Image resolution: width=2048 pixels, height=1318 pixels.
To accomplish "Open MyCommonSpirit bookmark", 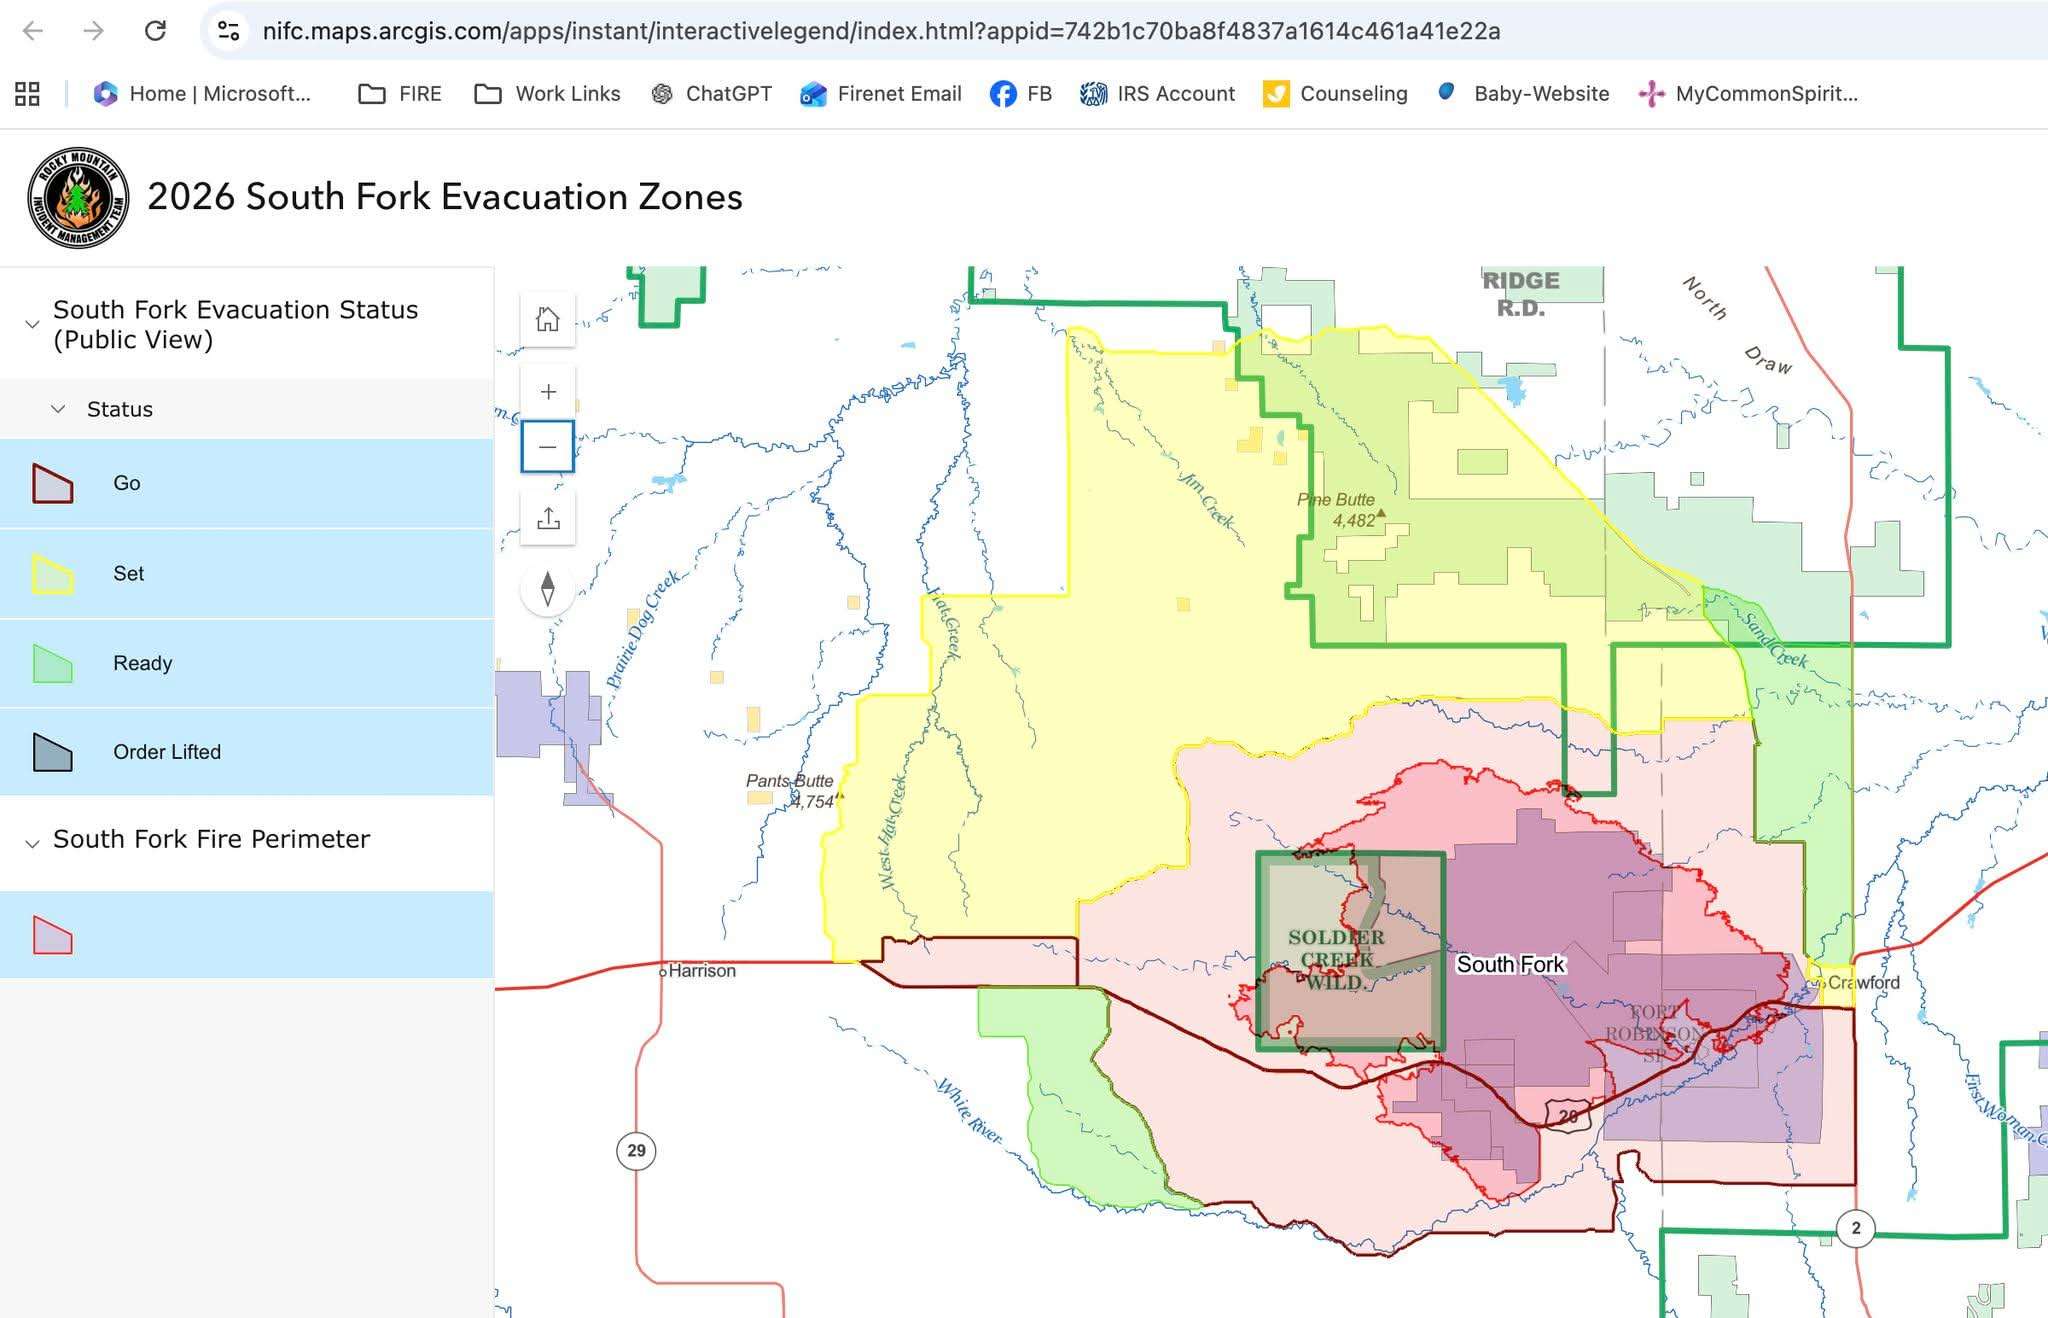I will [x=1748, y=94].
